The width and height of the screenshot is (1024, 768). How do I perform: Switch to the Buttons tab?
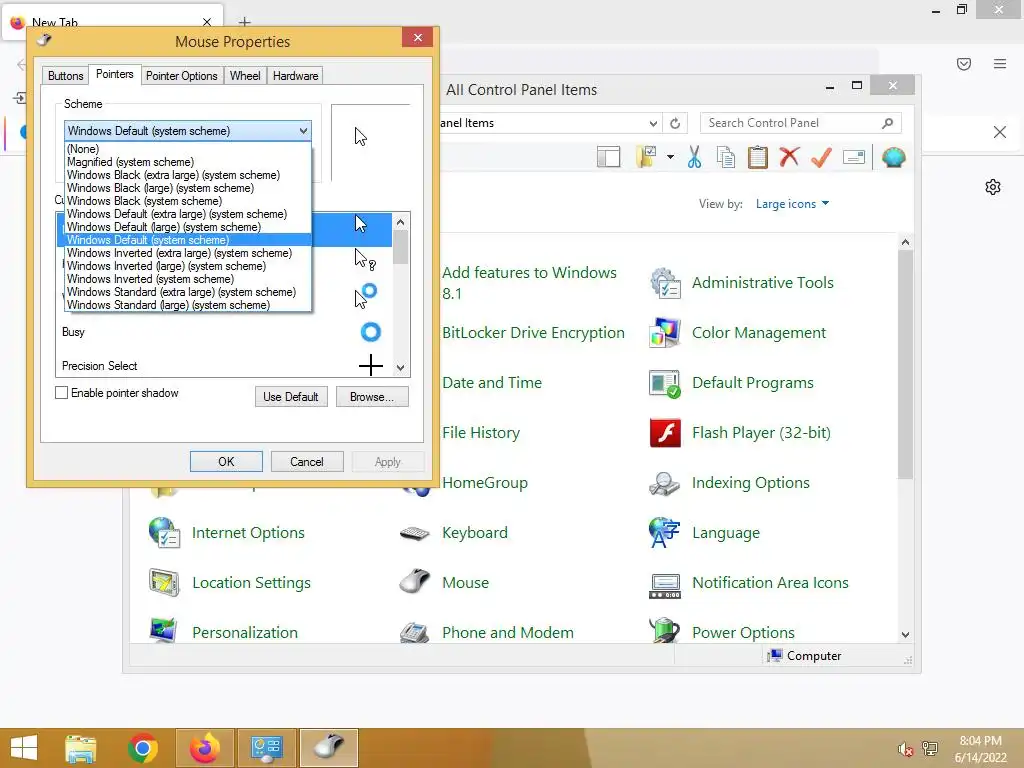pyautogui.click(x=65, y=76)
